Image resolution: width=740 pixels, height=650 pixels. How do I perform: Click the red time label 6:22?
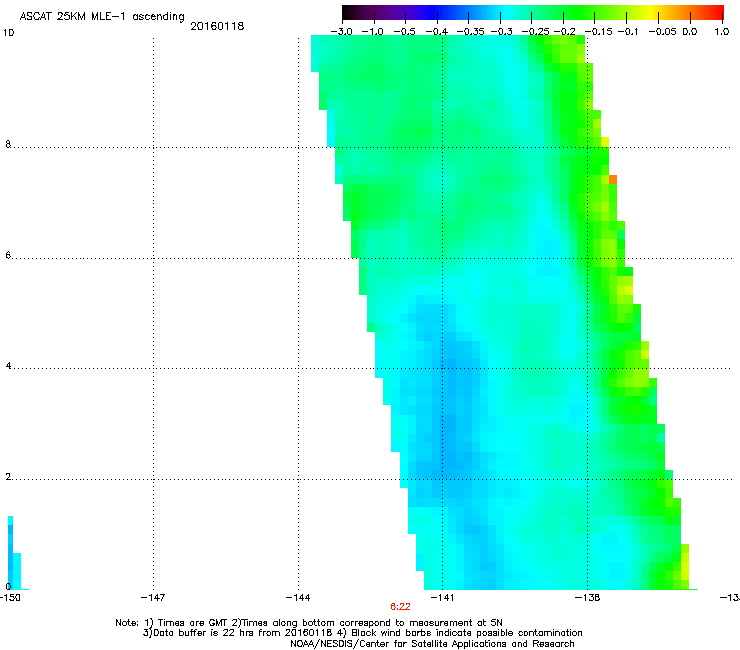(x=400, y=607)
